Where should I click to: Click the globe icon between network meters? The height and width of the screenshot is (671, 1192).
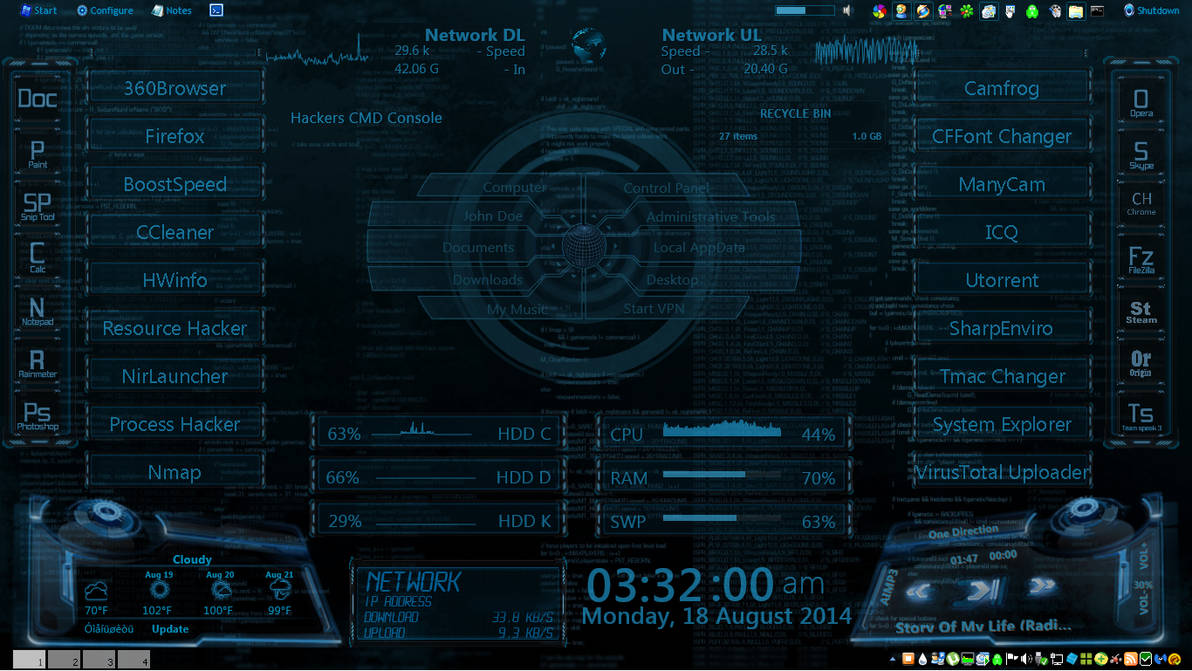588,46
